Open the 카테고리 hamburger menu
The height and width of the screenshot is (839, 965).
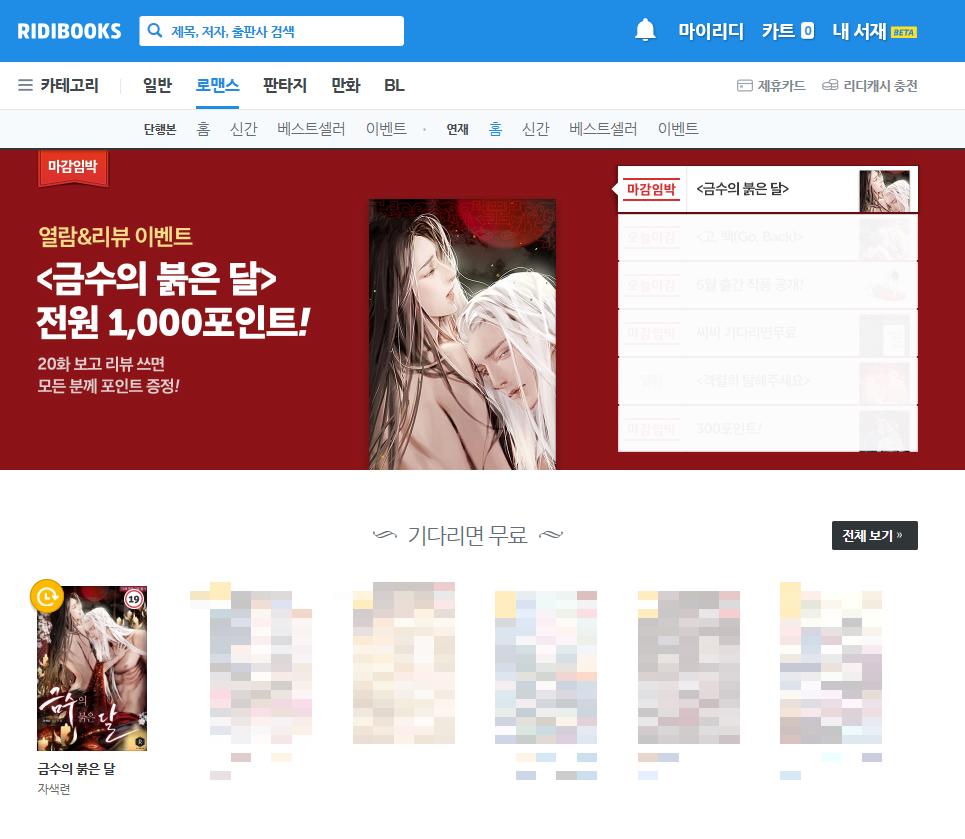(x=25, y=85)
